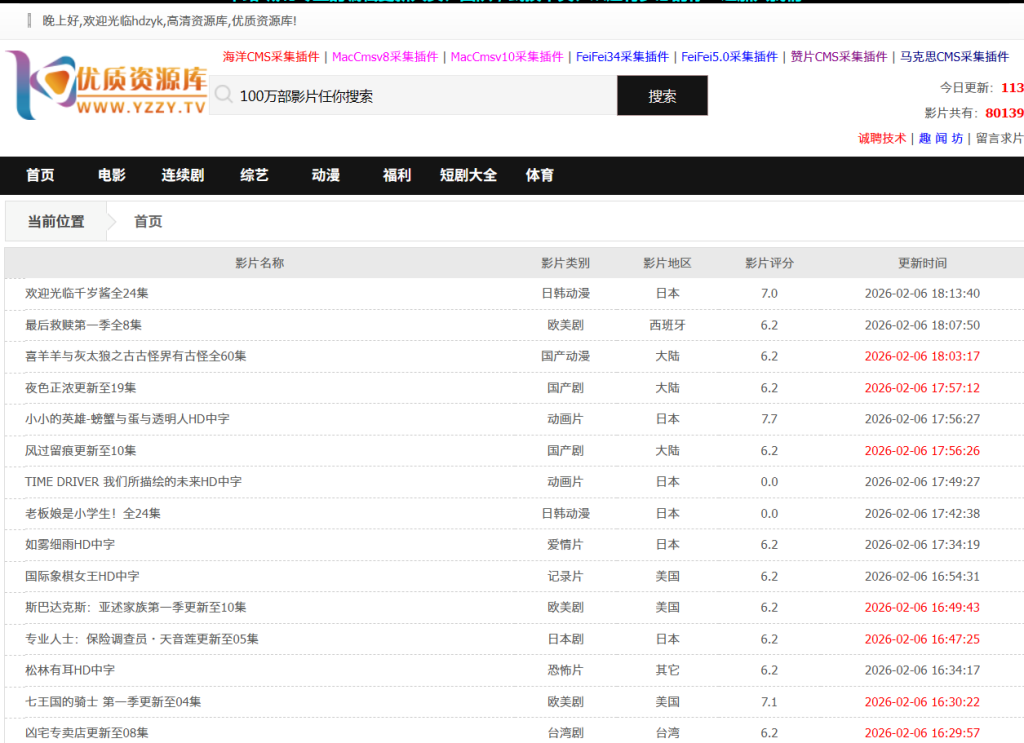Click the magnifying glass icon in search bar
This screenshot has width=1024, height=743.
[x=222, y=96]
